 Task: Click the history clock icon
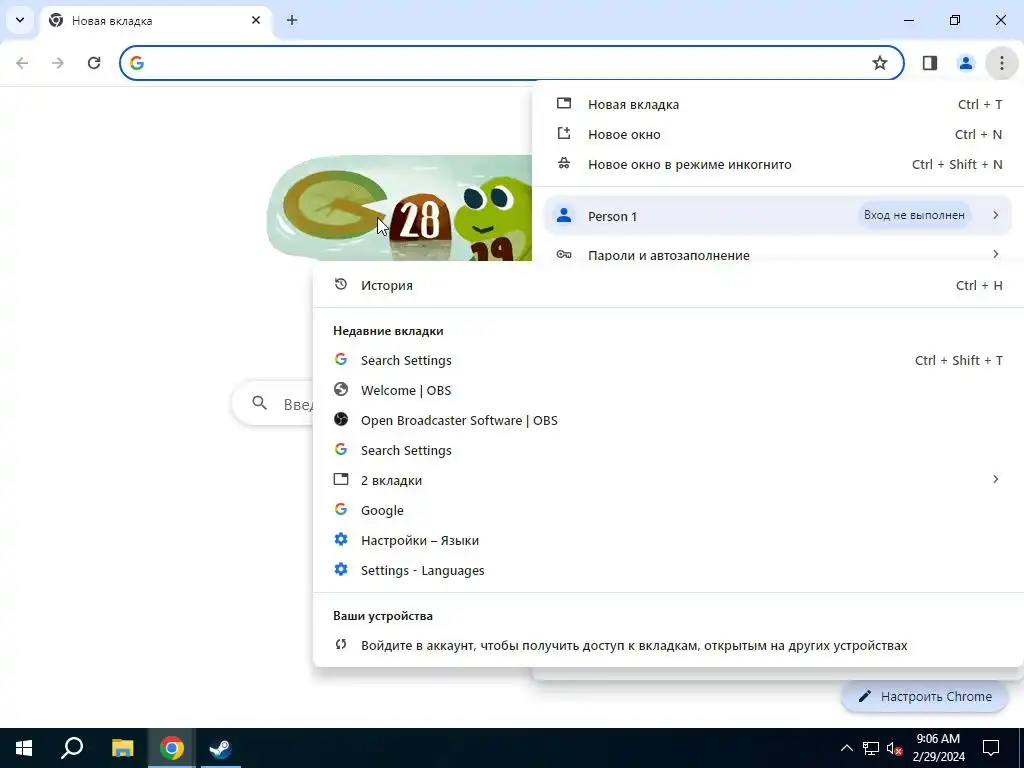[x=340, y=284]
